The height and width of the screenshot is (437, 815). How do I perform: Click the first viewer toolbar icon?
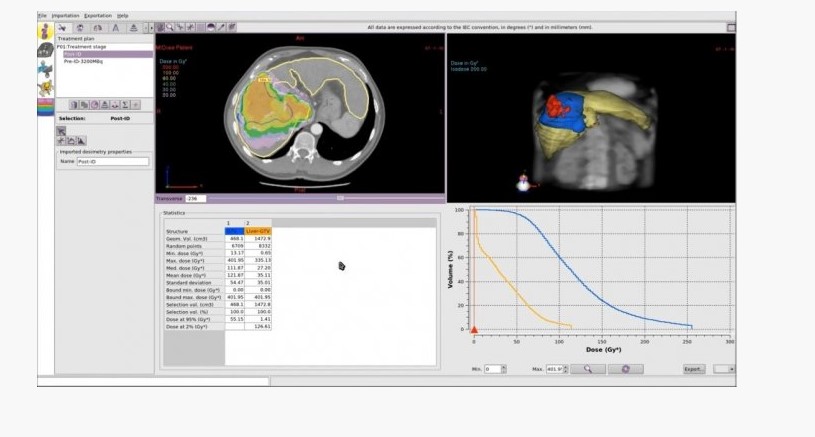pos(161,28)
